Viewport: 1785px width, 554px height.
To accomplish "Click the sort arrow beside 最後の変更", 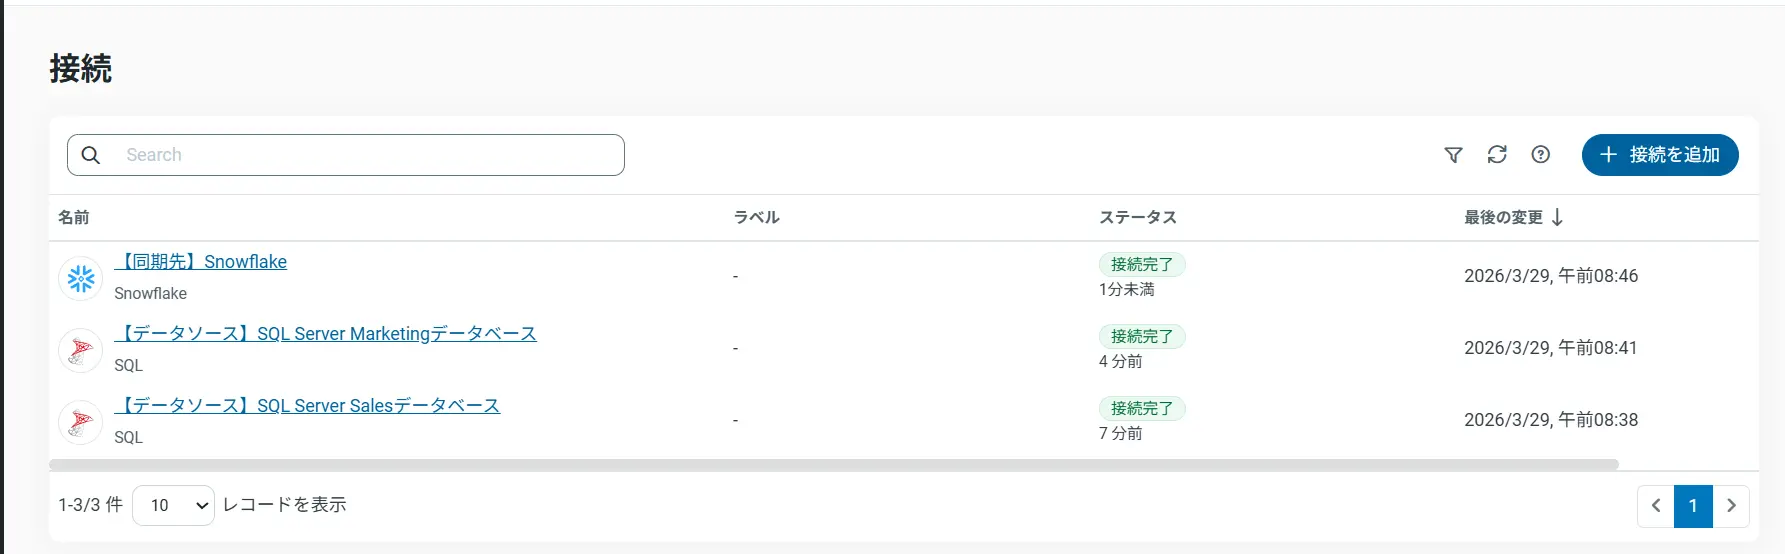I will coord(1558,218).
